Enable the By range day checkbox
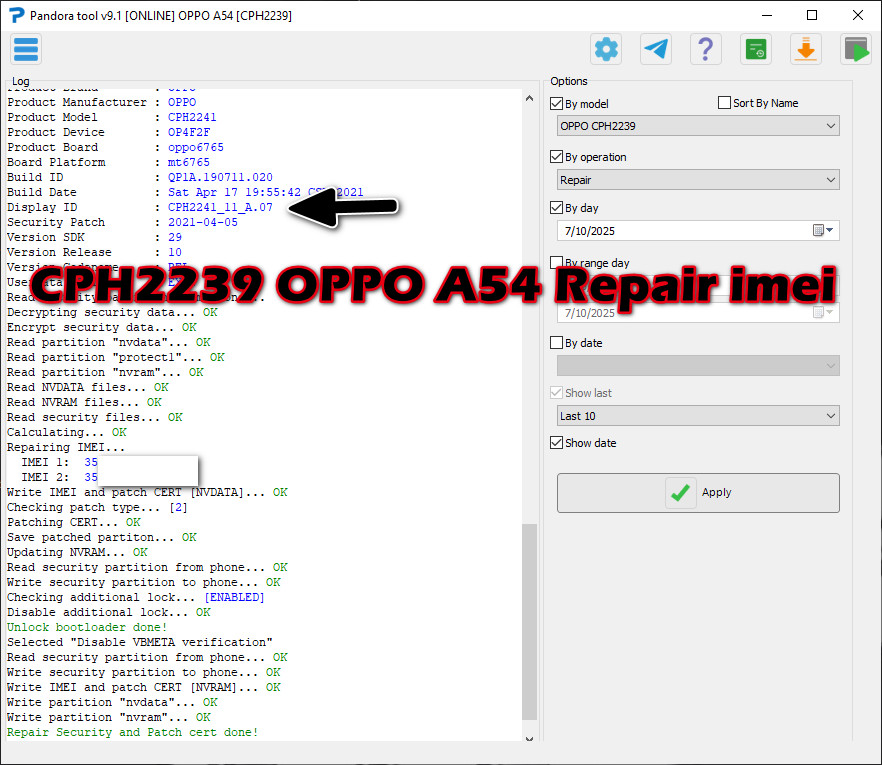This screenshot has width=882, height=765. (556, 262)
